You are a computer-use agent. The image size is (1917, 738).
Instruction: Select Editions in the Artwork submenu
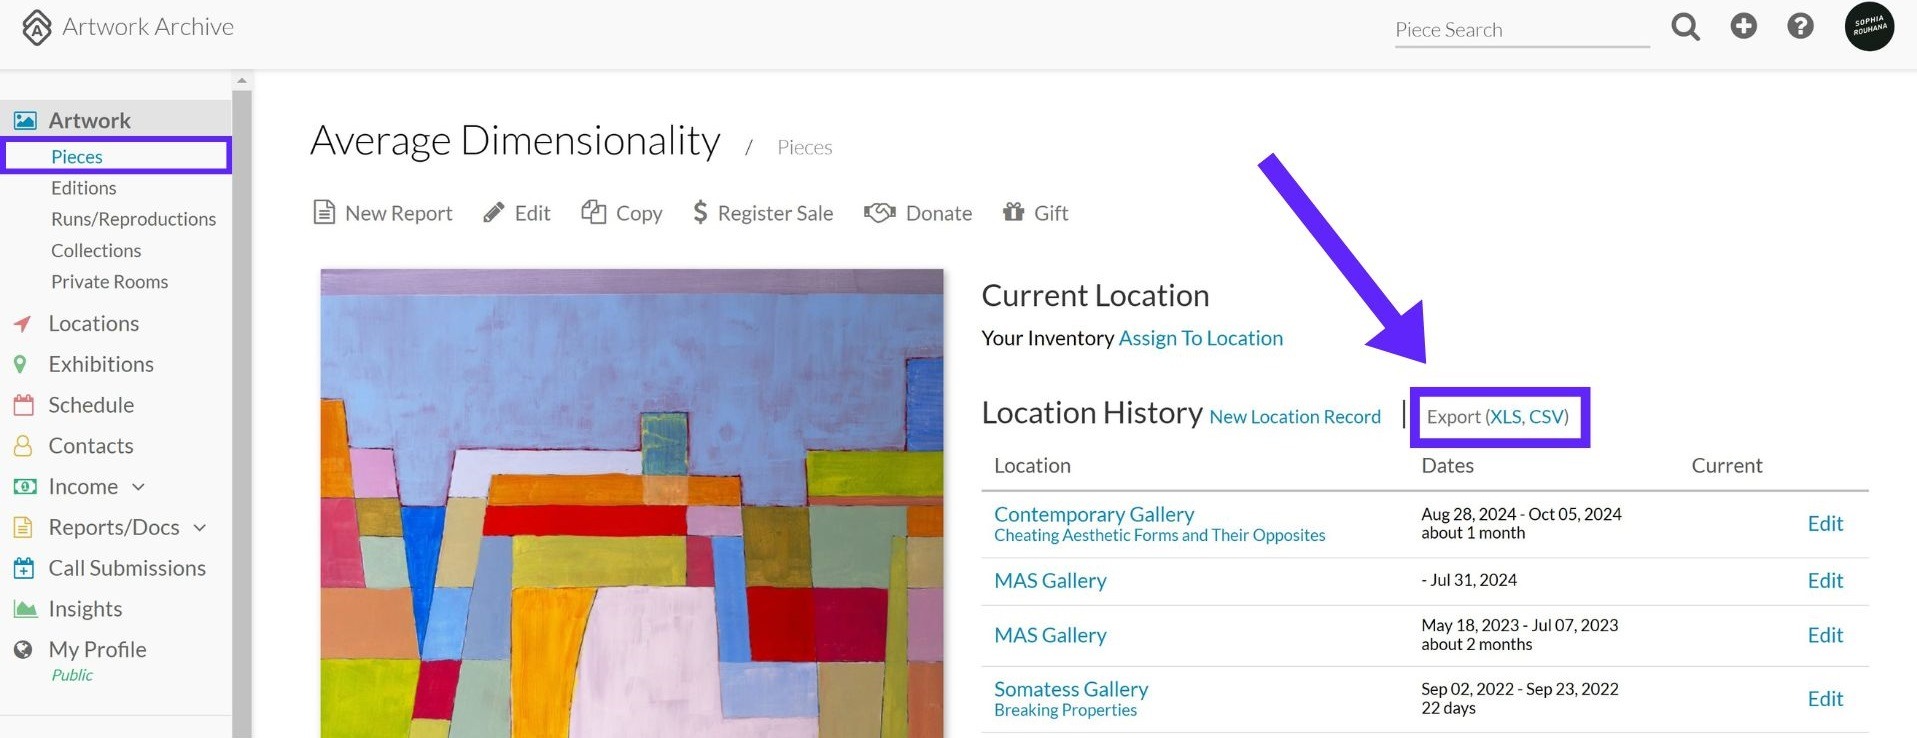point(84,188)
